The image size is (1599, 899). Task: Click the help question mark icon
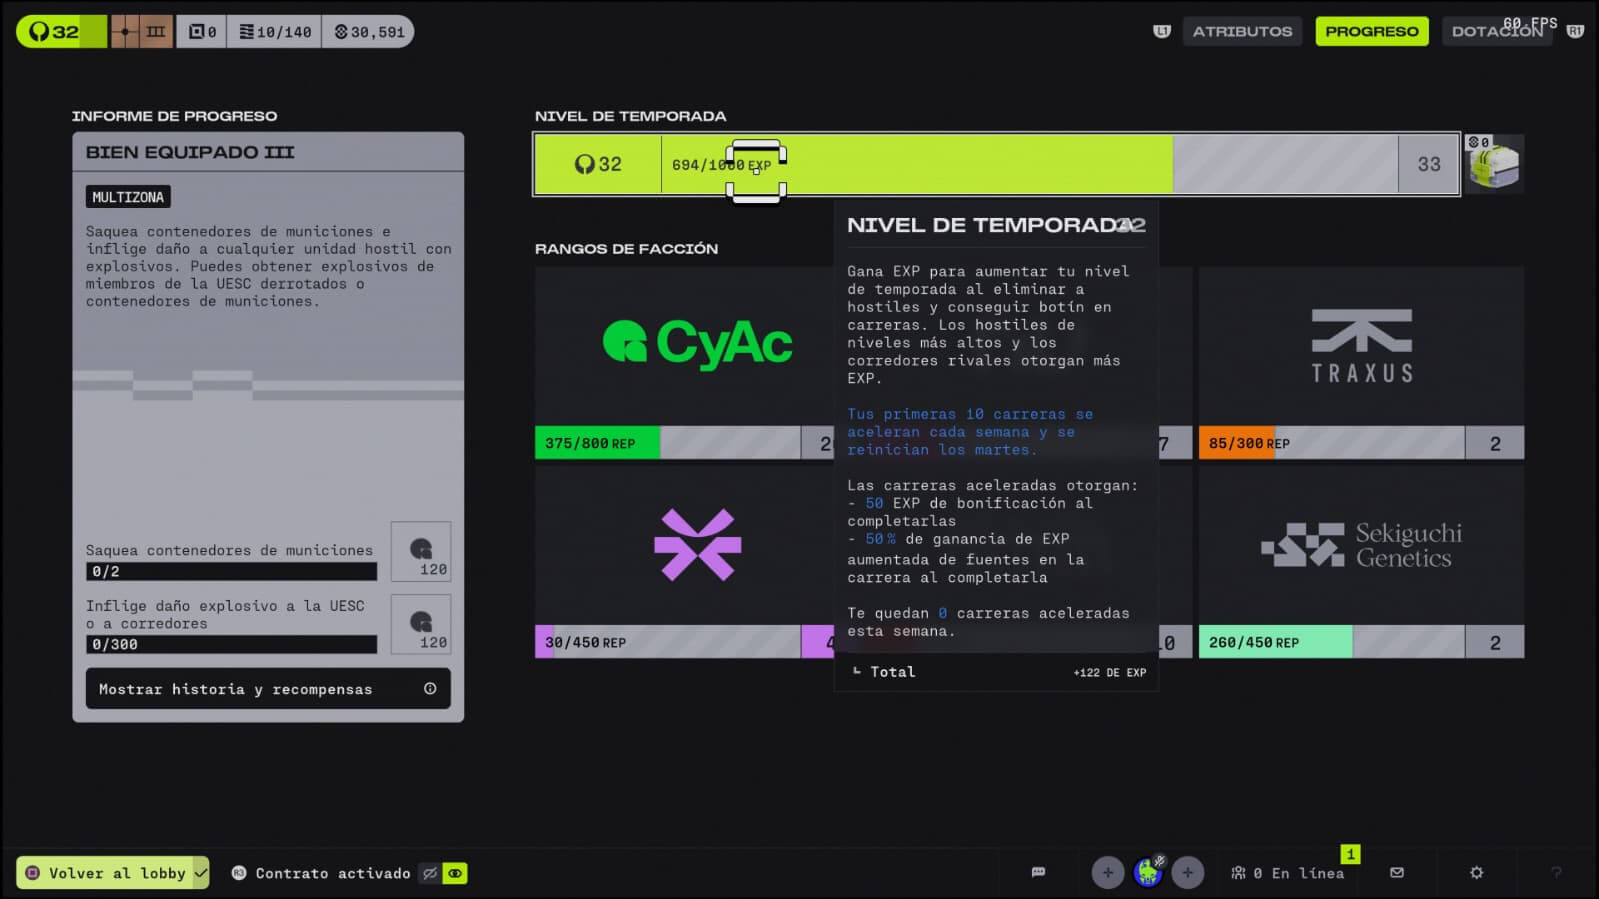coord(1556,872)
